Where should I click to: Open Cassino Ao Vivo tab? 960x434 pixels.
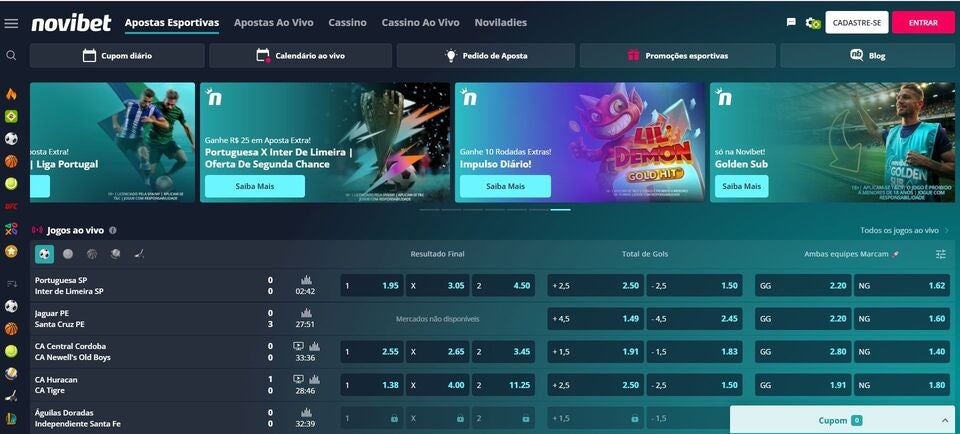[x=420, y=23]
